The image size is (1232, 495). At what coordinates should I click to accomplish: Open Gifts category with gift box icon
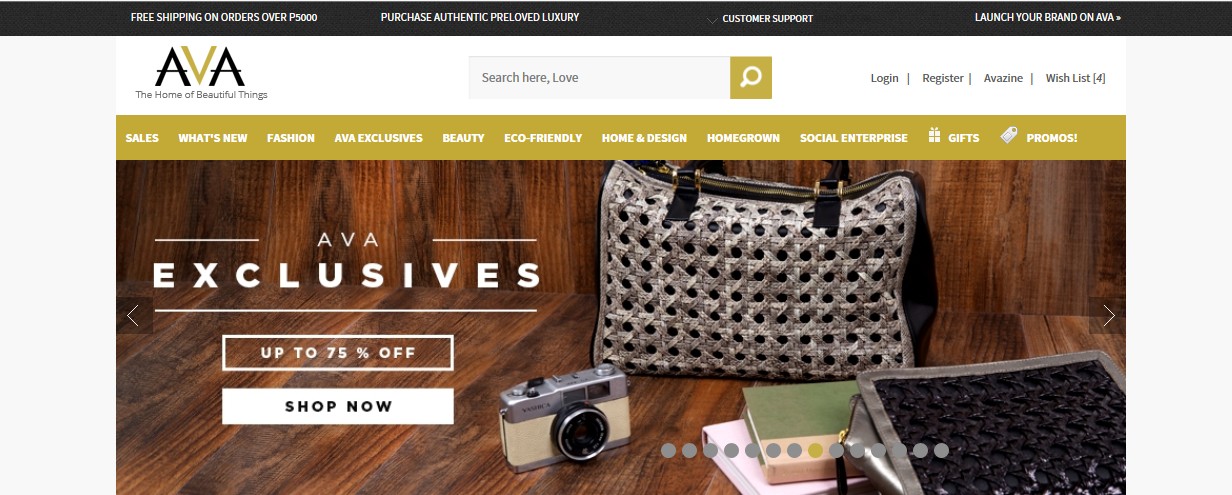(x=953, y=137)
